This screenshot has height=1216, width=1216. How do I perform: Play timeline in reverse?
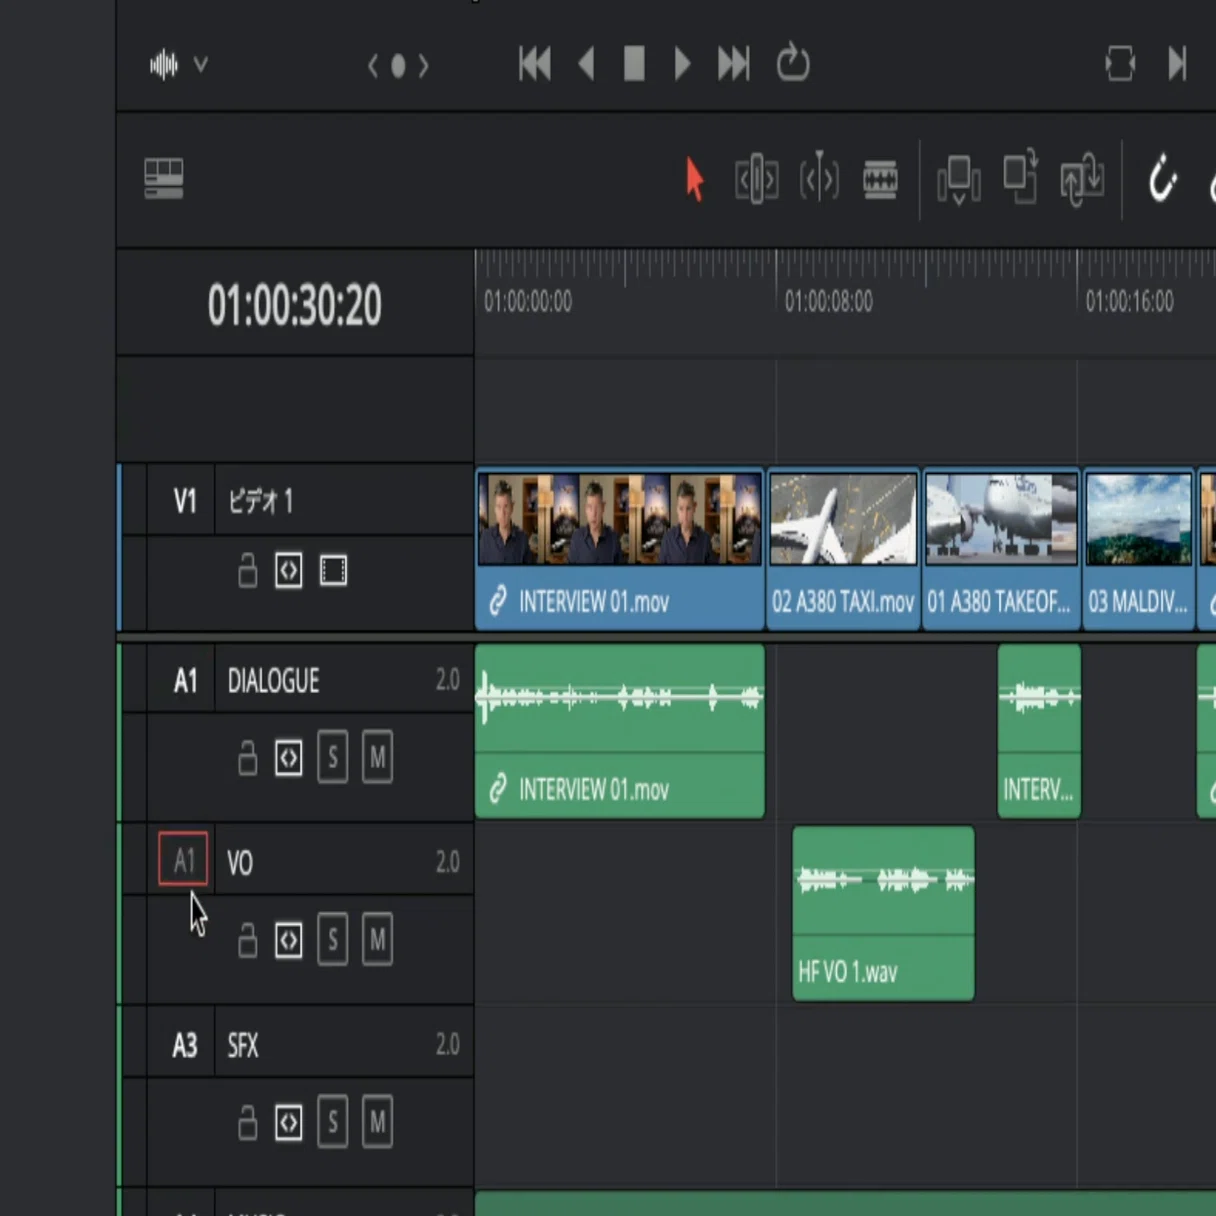587,64
